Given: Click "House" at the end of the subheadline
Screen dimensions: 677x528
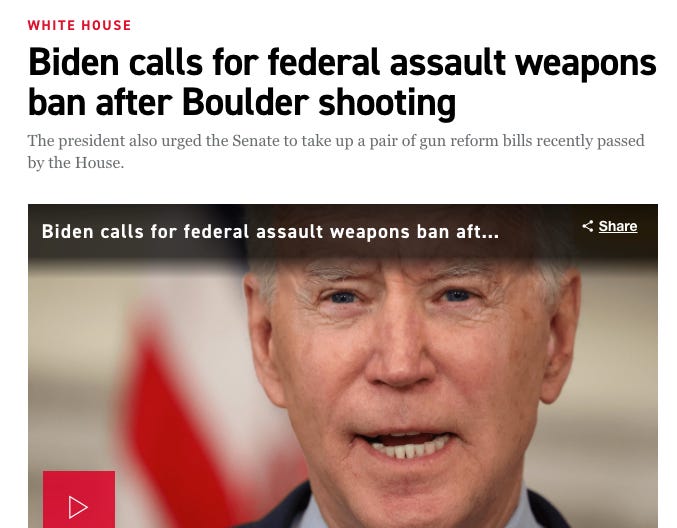Looking at the screenshot, I should [x=99, y=163].
